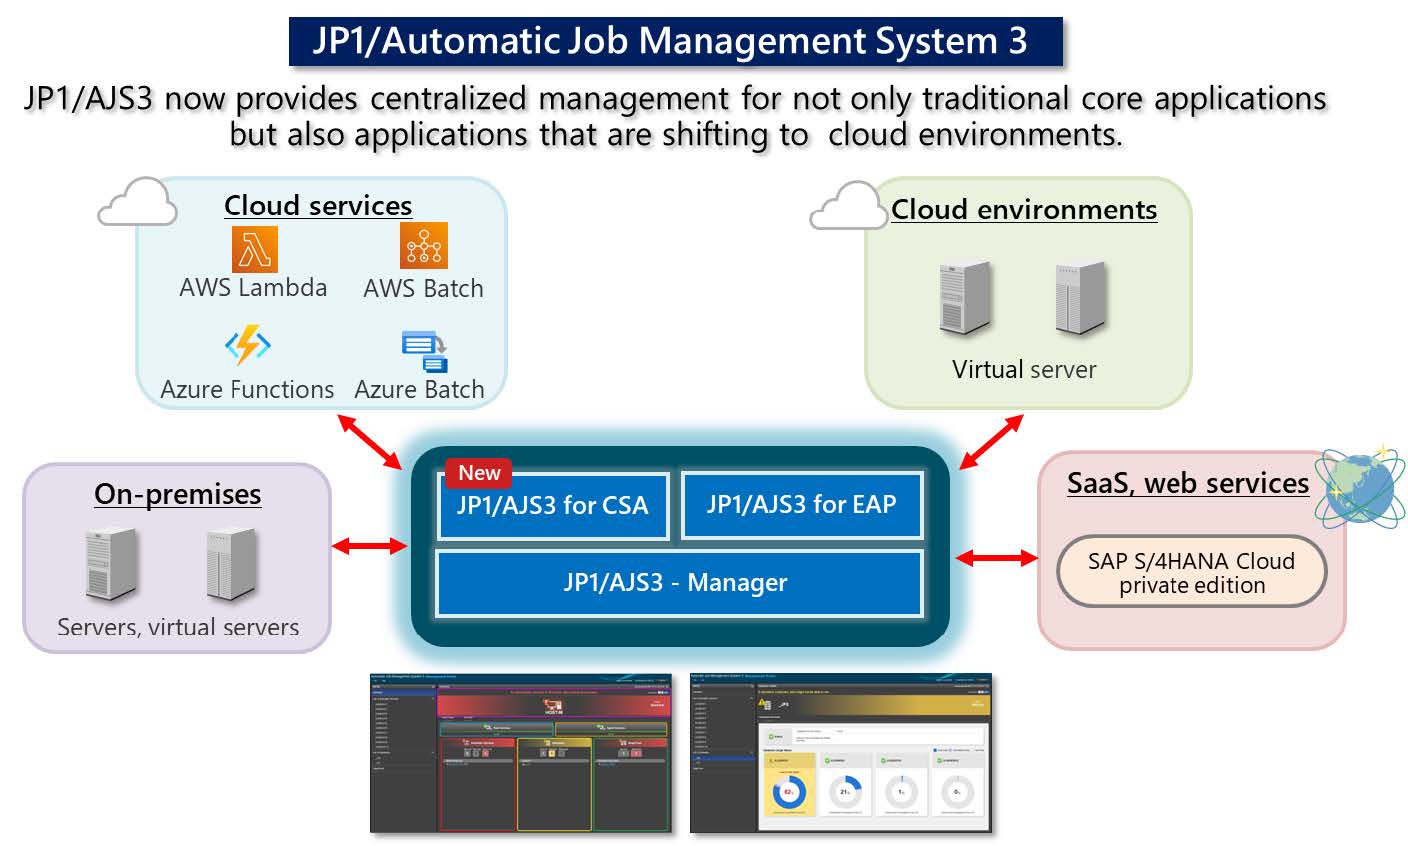This screenshot has height=846, width=1408.
Task: Click the cloud icon beside Cloud environments
Action: (x=849, y=206)
